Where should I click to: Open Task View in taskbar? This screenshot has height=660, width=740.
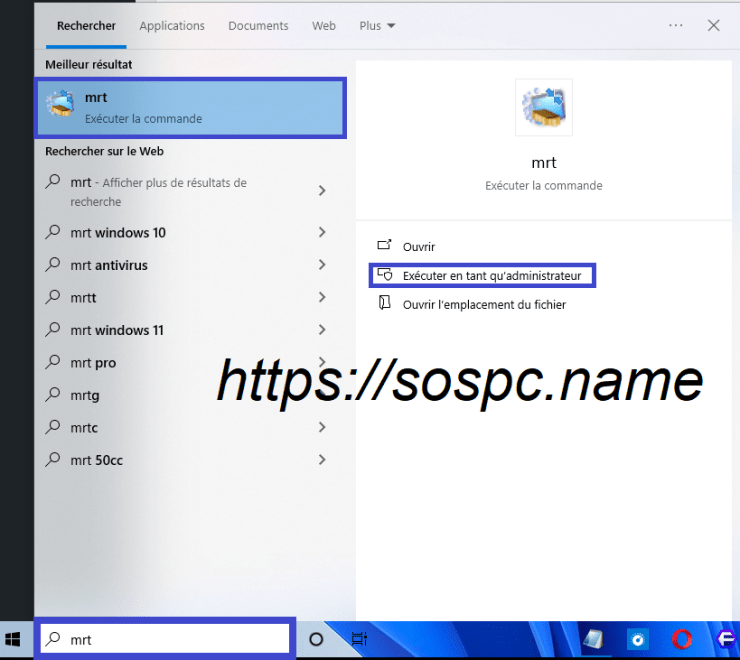(x=360, y=639)
